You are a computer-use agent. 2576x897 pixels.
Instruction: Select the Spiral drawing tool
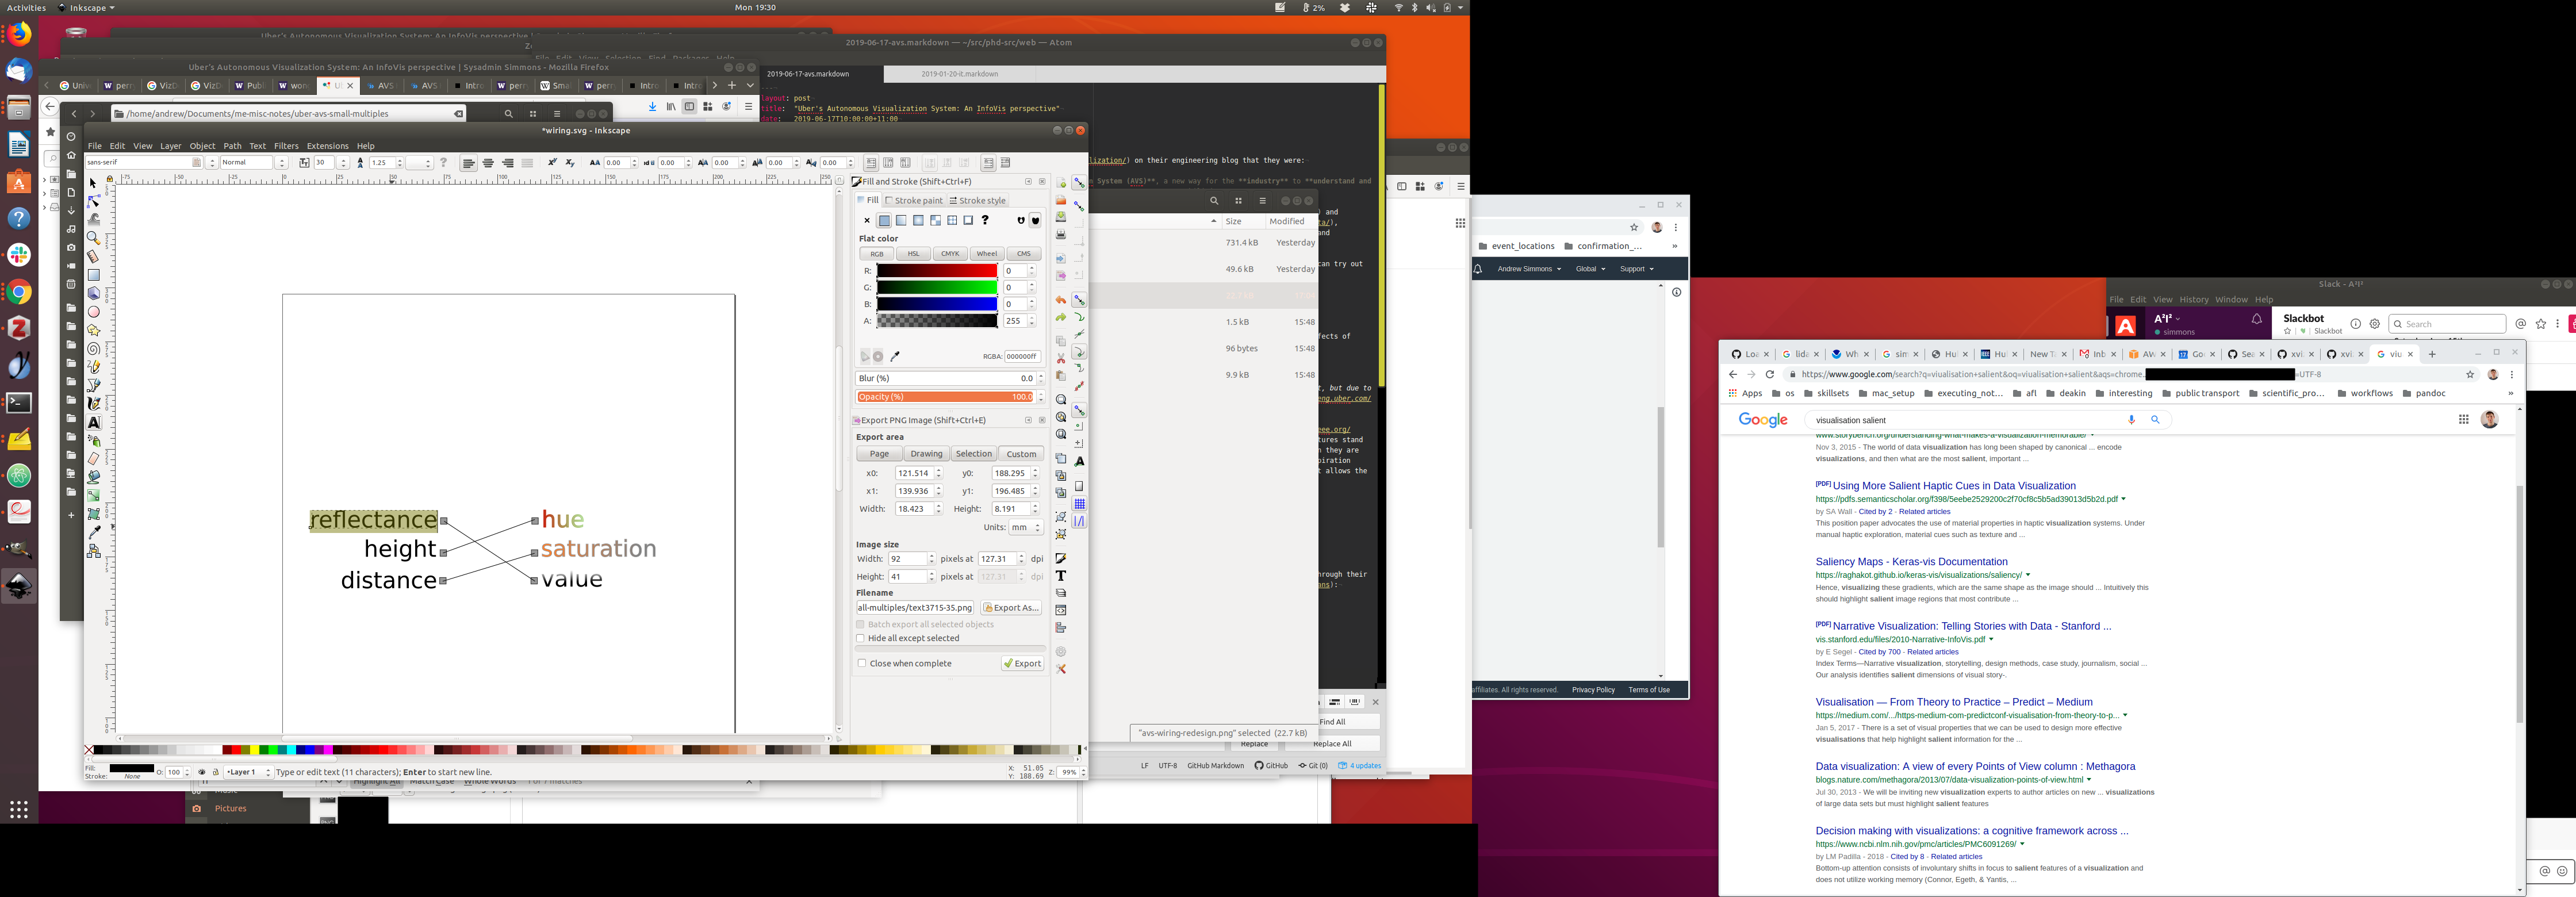click(x=93, y=349)
